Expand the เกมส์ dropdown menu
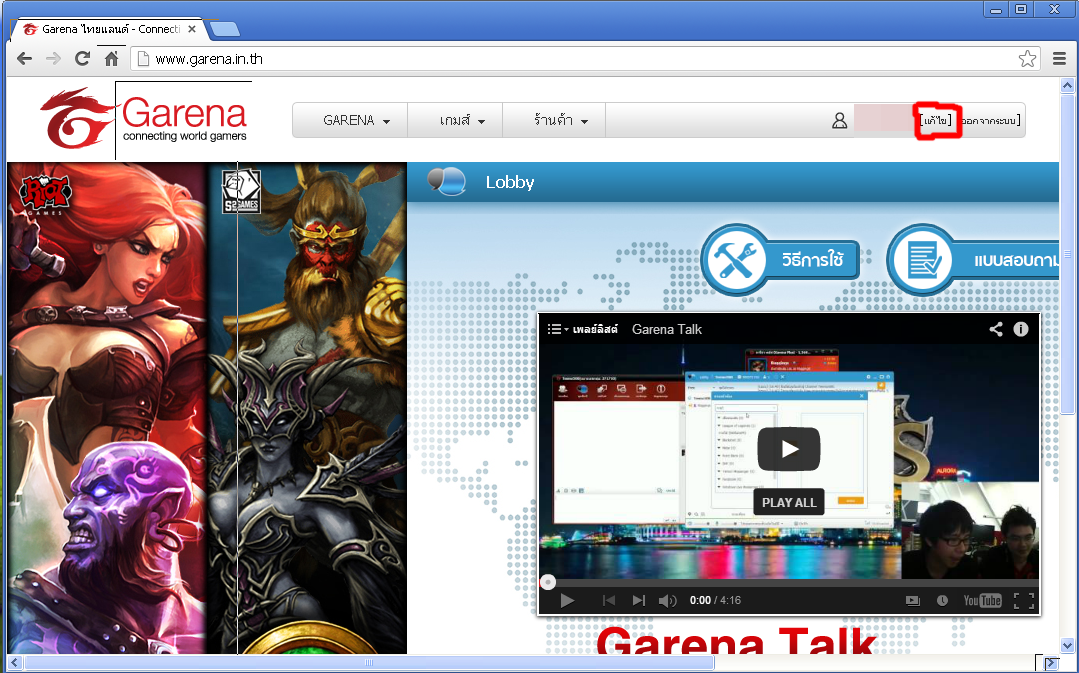Viewport: 1079px width, 673px height. [462, 120]
